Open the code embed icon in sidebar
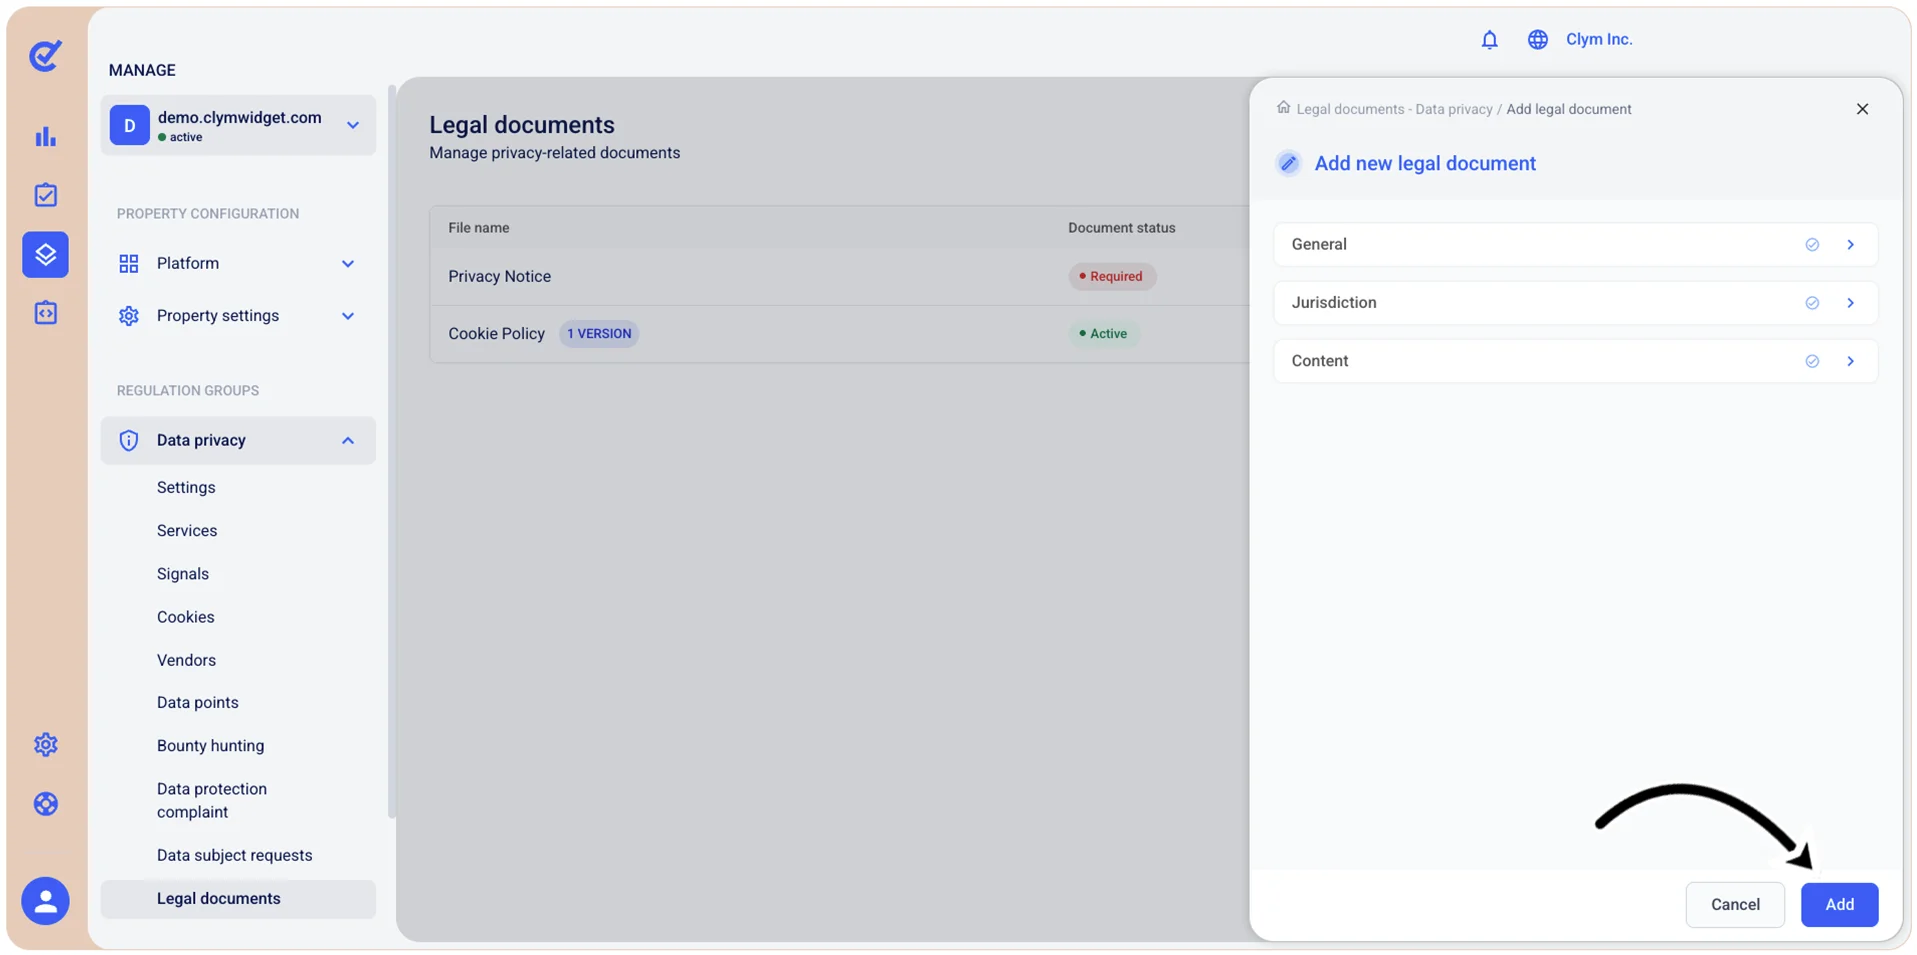This screenshot has height=955, width=1917. click(45, 313)
